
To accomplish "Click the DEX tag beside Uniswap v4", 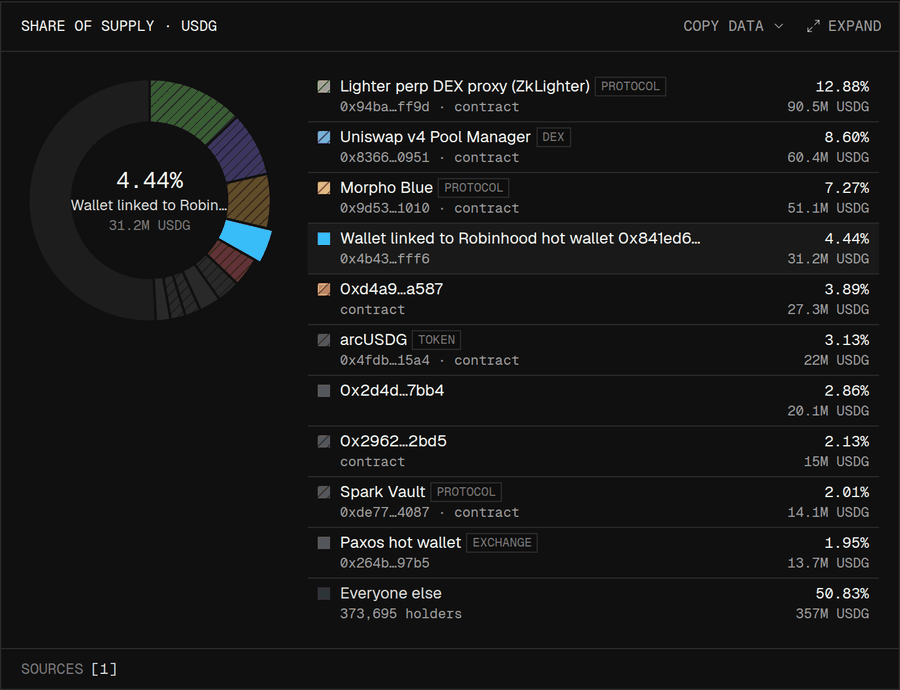I will (553, 137).
